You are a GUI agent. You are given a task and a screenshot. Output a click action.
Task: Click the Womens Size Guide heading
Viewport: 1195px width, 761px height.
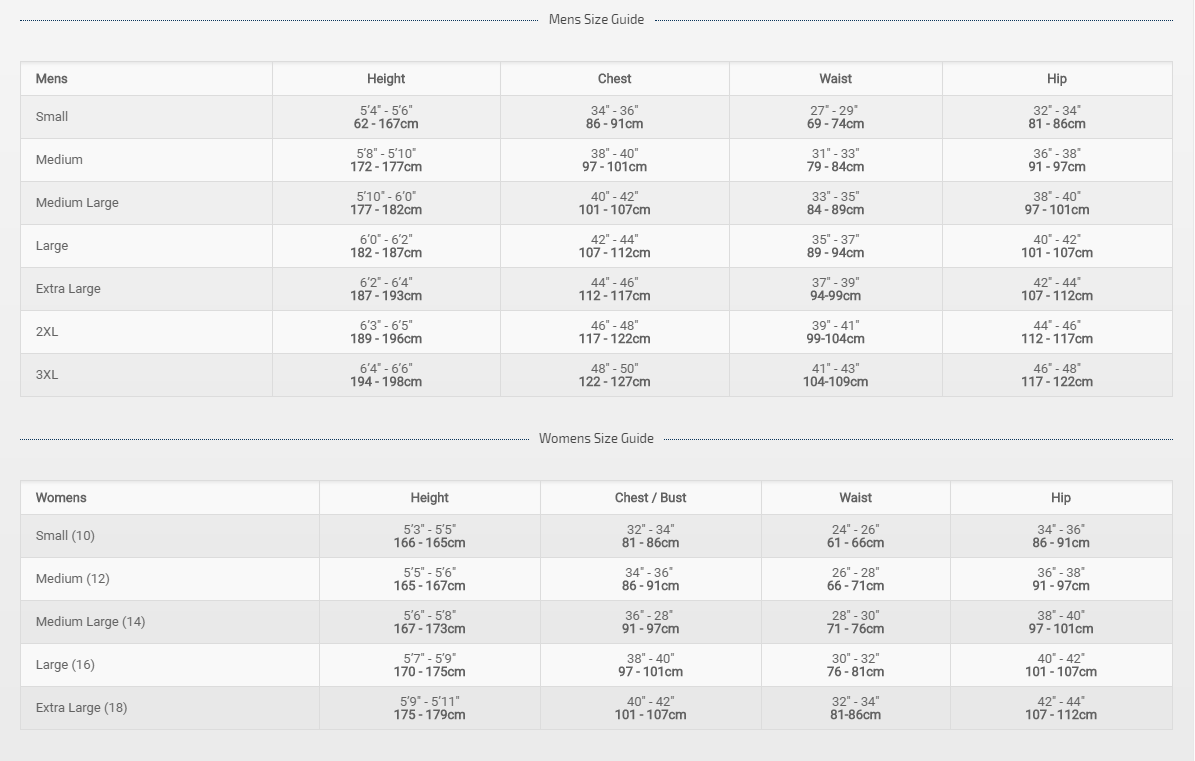coord(596,438)
